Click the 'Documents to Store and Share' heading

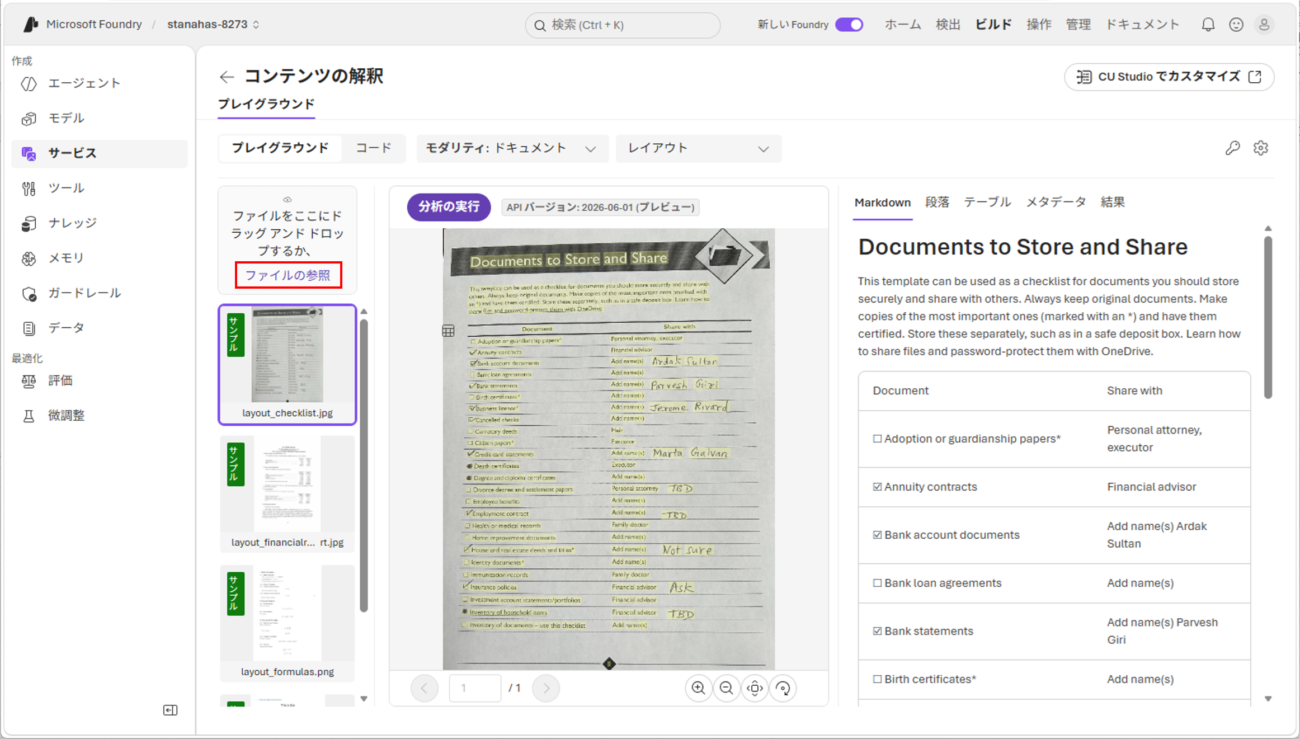pyautogui.click(x=1023, y=247)
